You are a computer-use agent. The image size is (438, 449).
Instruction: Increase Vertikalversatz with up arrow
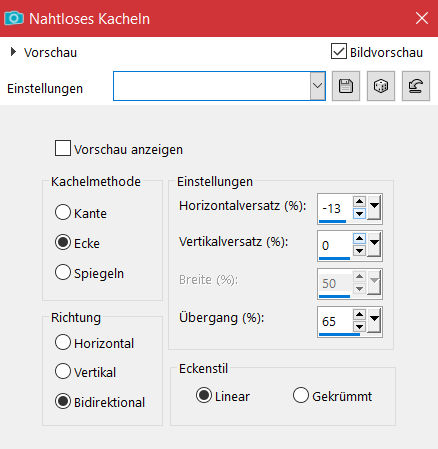click(x=359, y=239)
